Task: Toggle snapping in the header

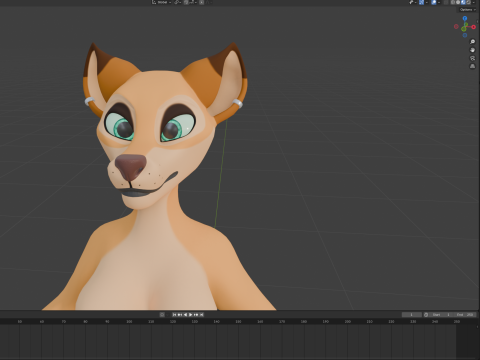Action: [x=186, y=2]
